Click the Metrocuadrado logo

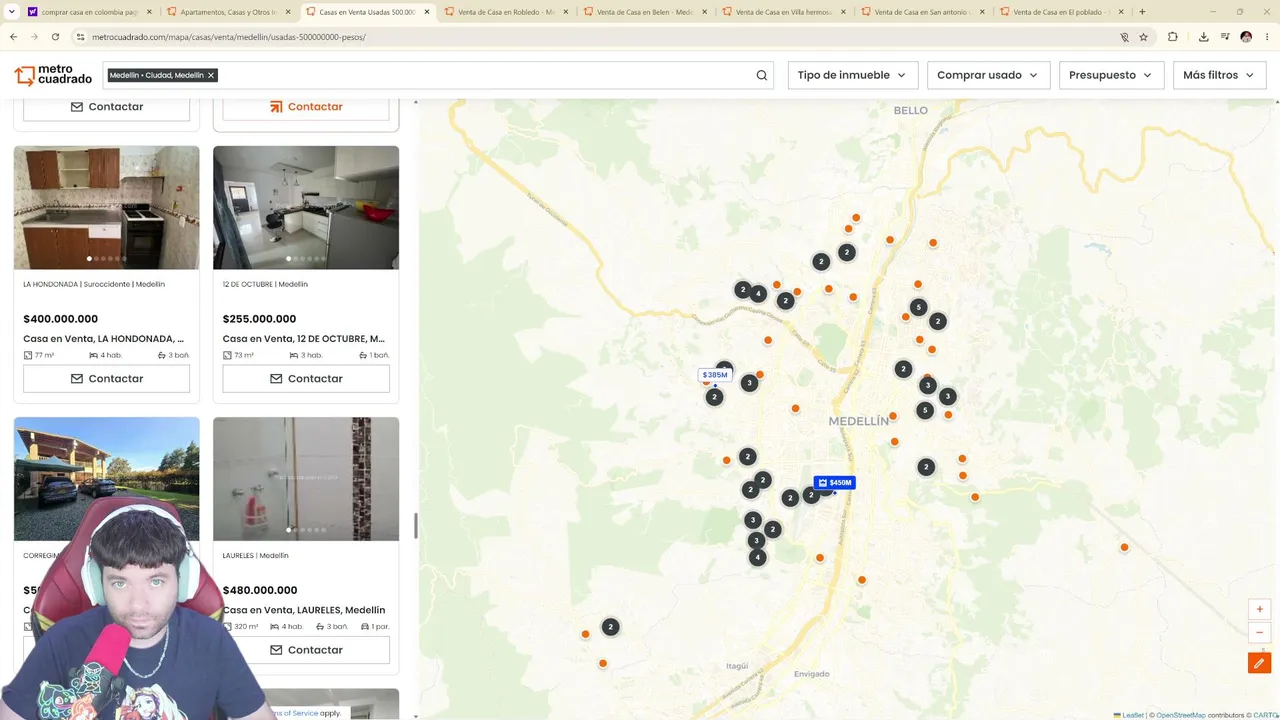click(x=53, y=75)
